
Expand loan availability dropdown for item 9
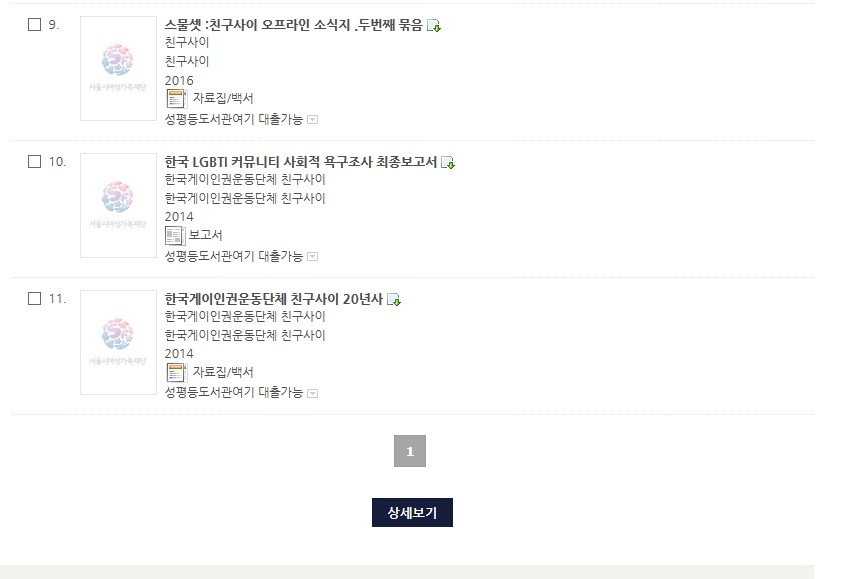pyautogui.click(x=312, y=119)
